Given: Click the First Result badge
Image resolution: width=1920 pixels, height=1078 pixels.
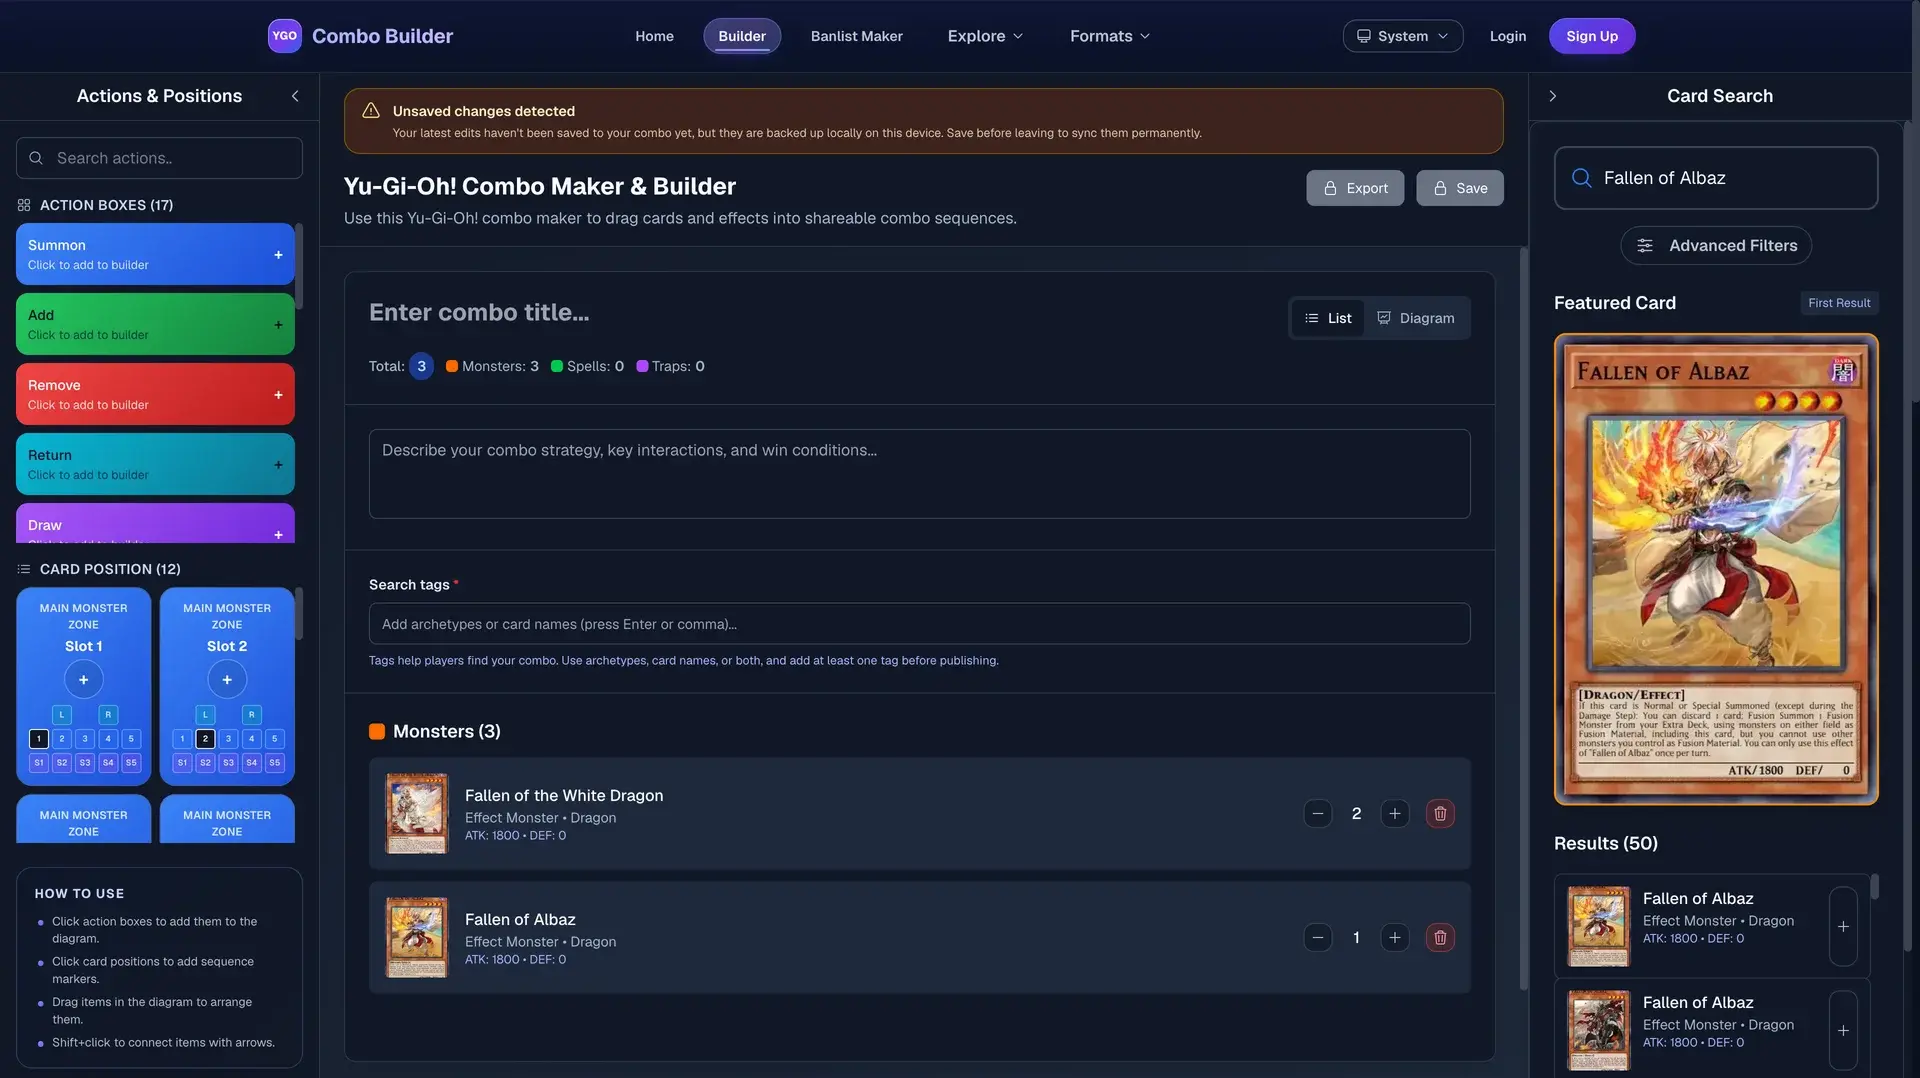Looking at the screenshot, I should (x=1839, y=303).
